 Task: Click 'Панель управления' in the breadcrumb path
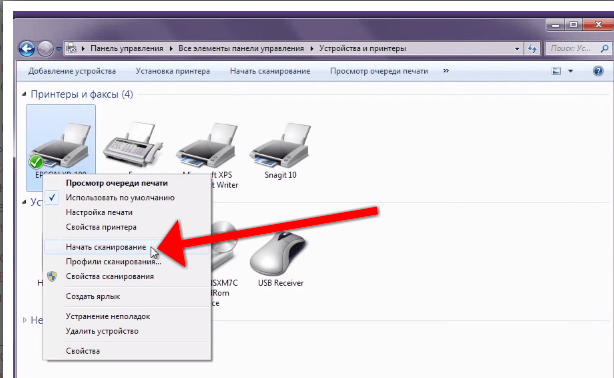127,49
